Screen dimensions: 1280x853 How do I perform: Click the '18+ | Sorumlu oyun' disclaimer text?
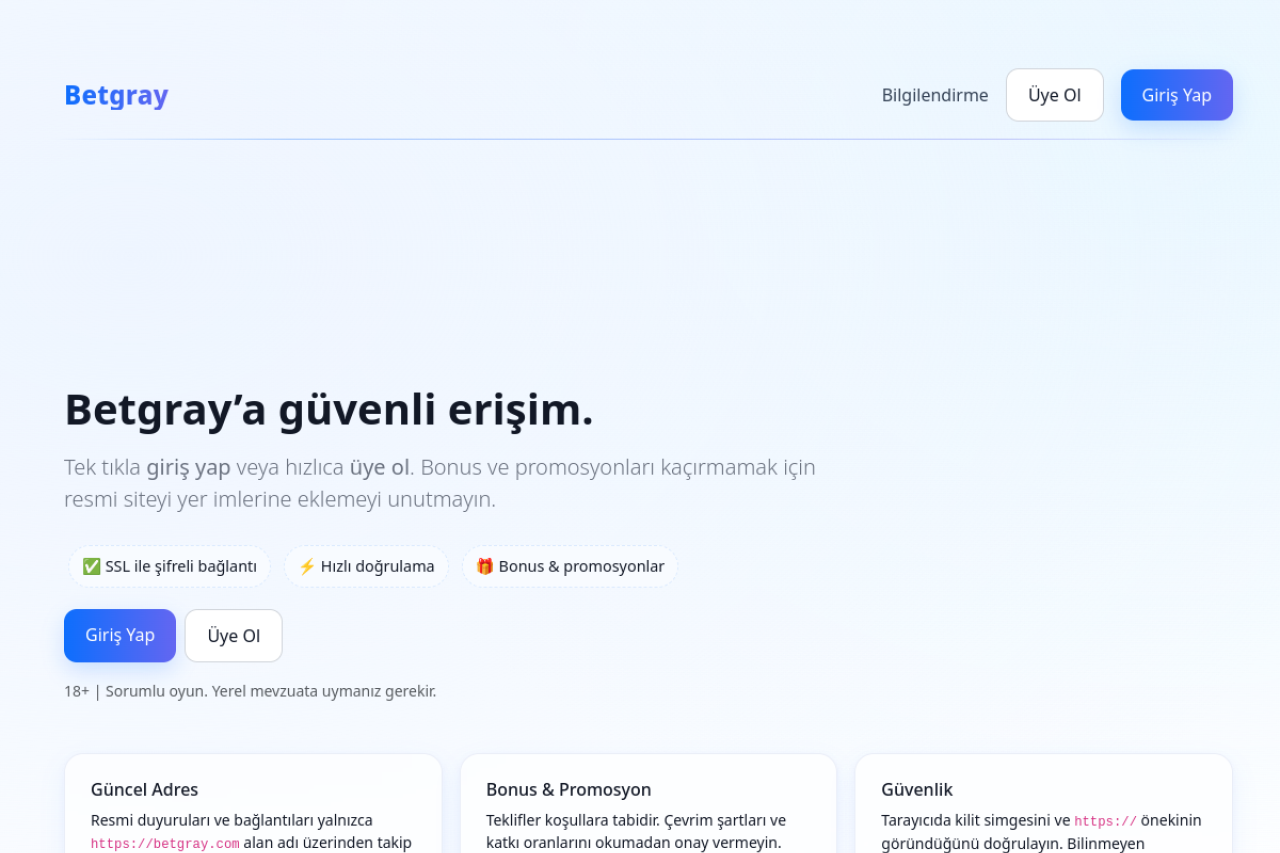250,691
